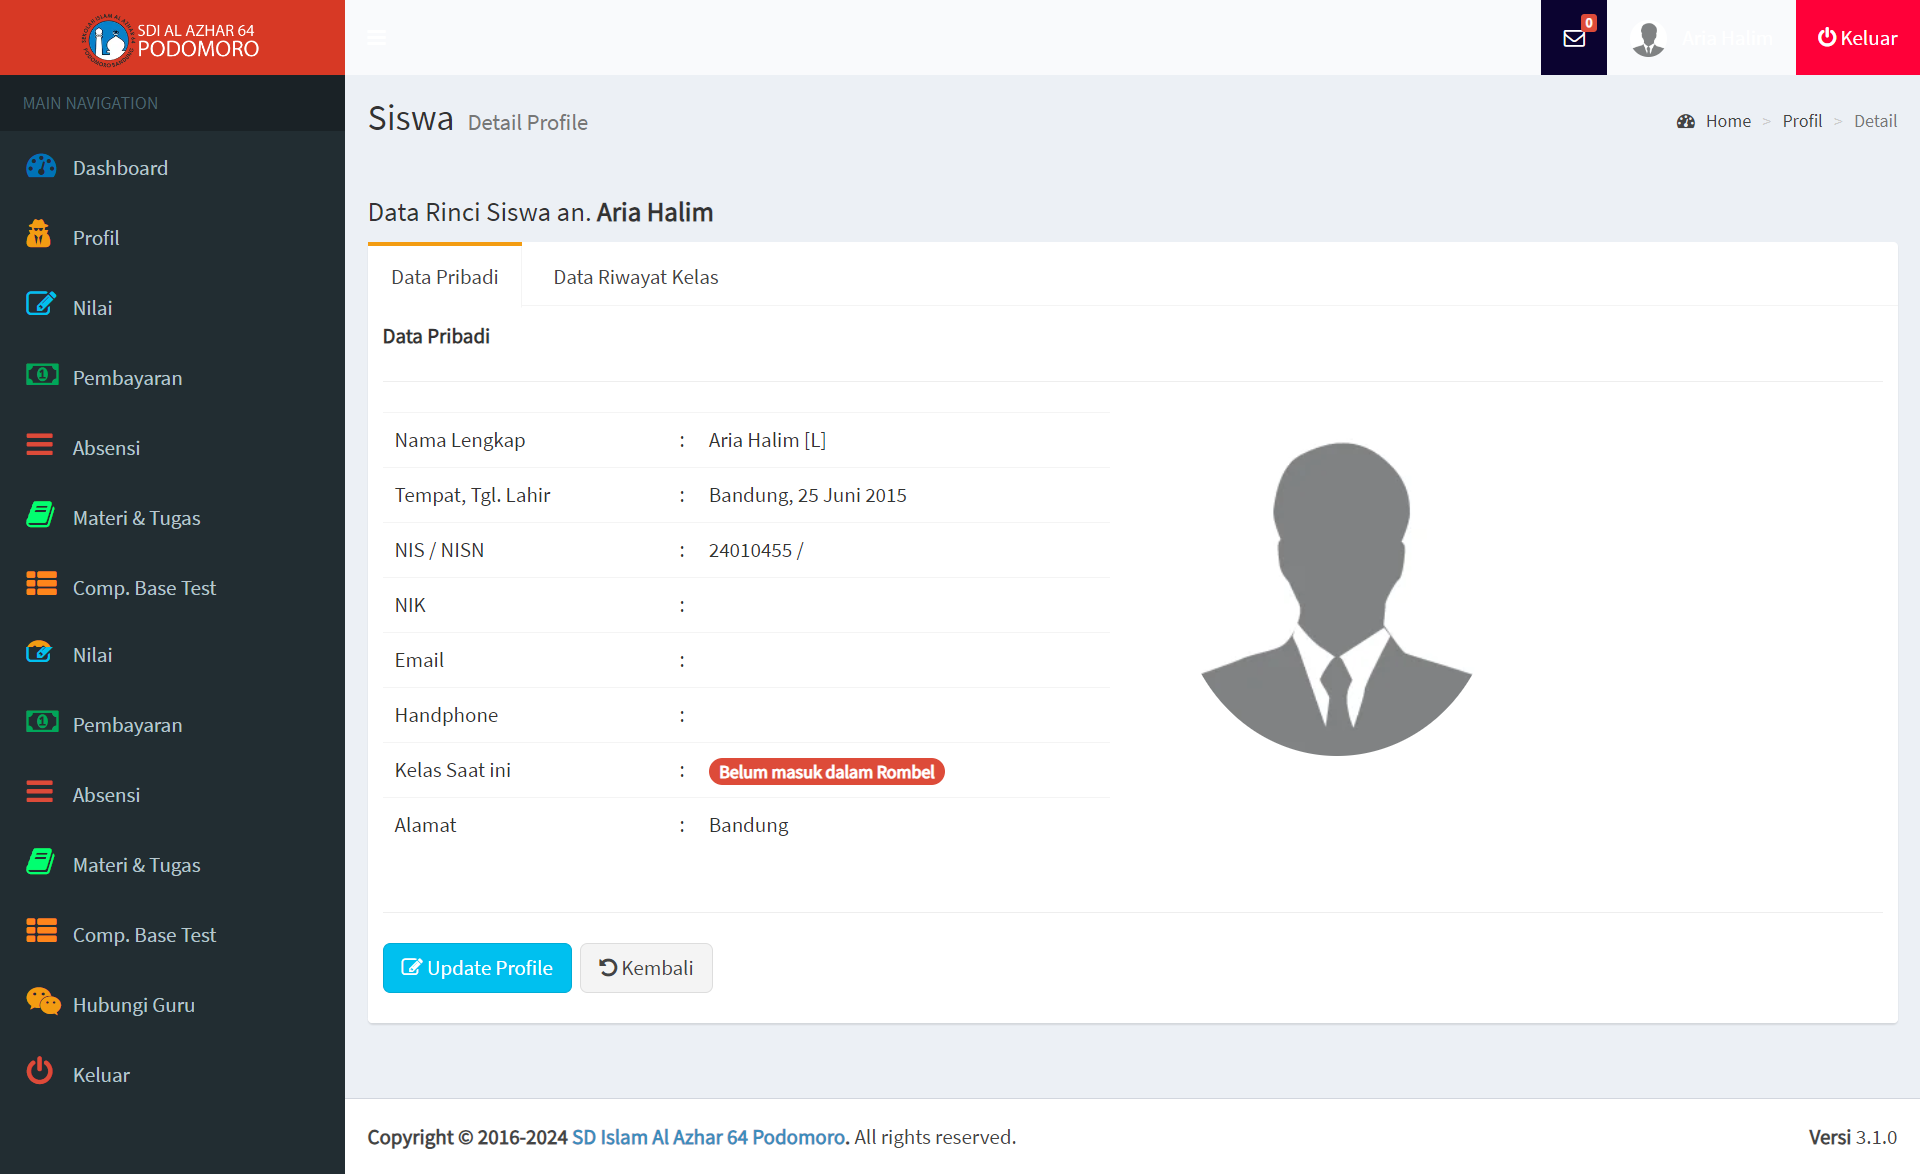Click the Keluar power icon in sidebar
Viewport: 1920px width, 1174px height.
[x=40, y=1071]
